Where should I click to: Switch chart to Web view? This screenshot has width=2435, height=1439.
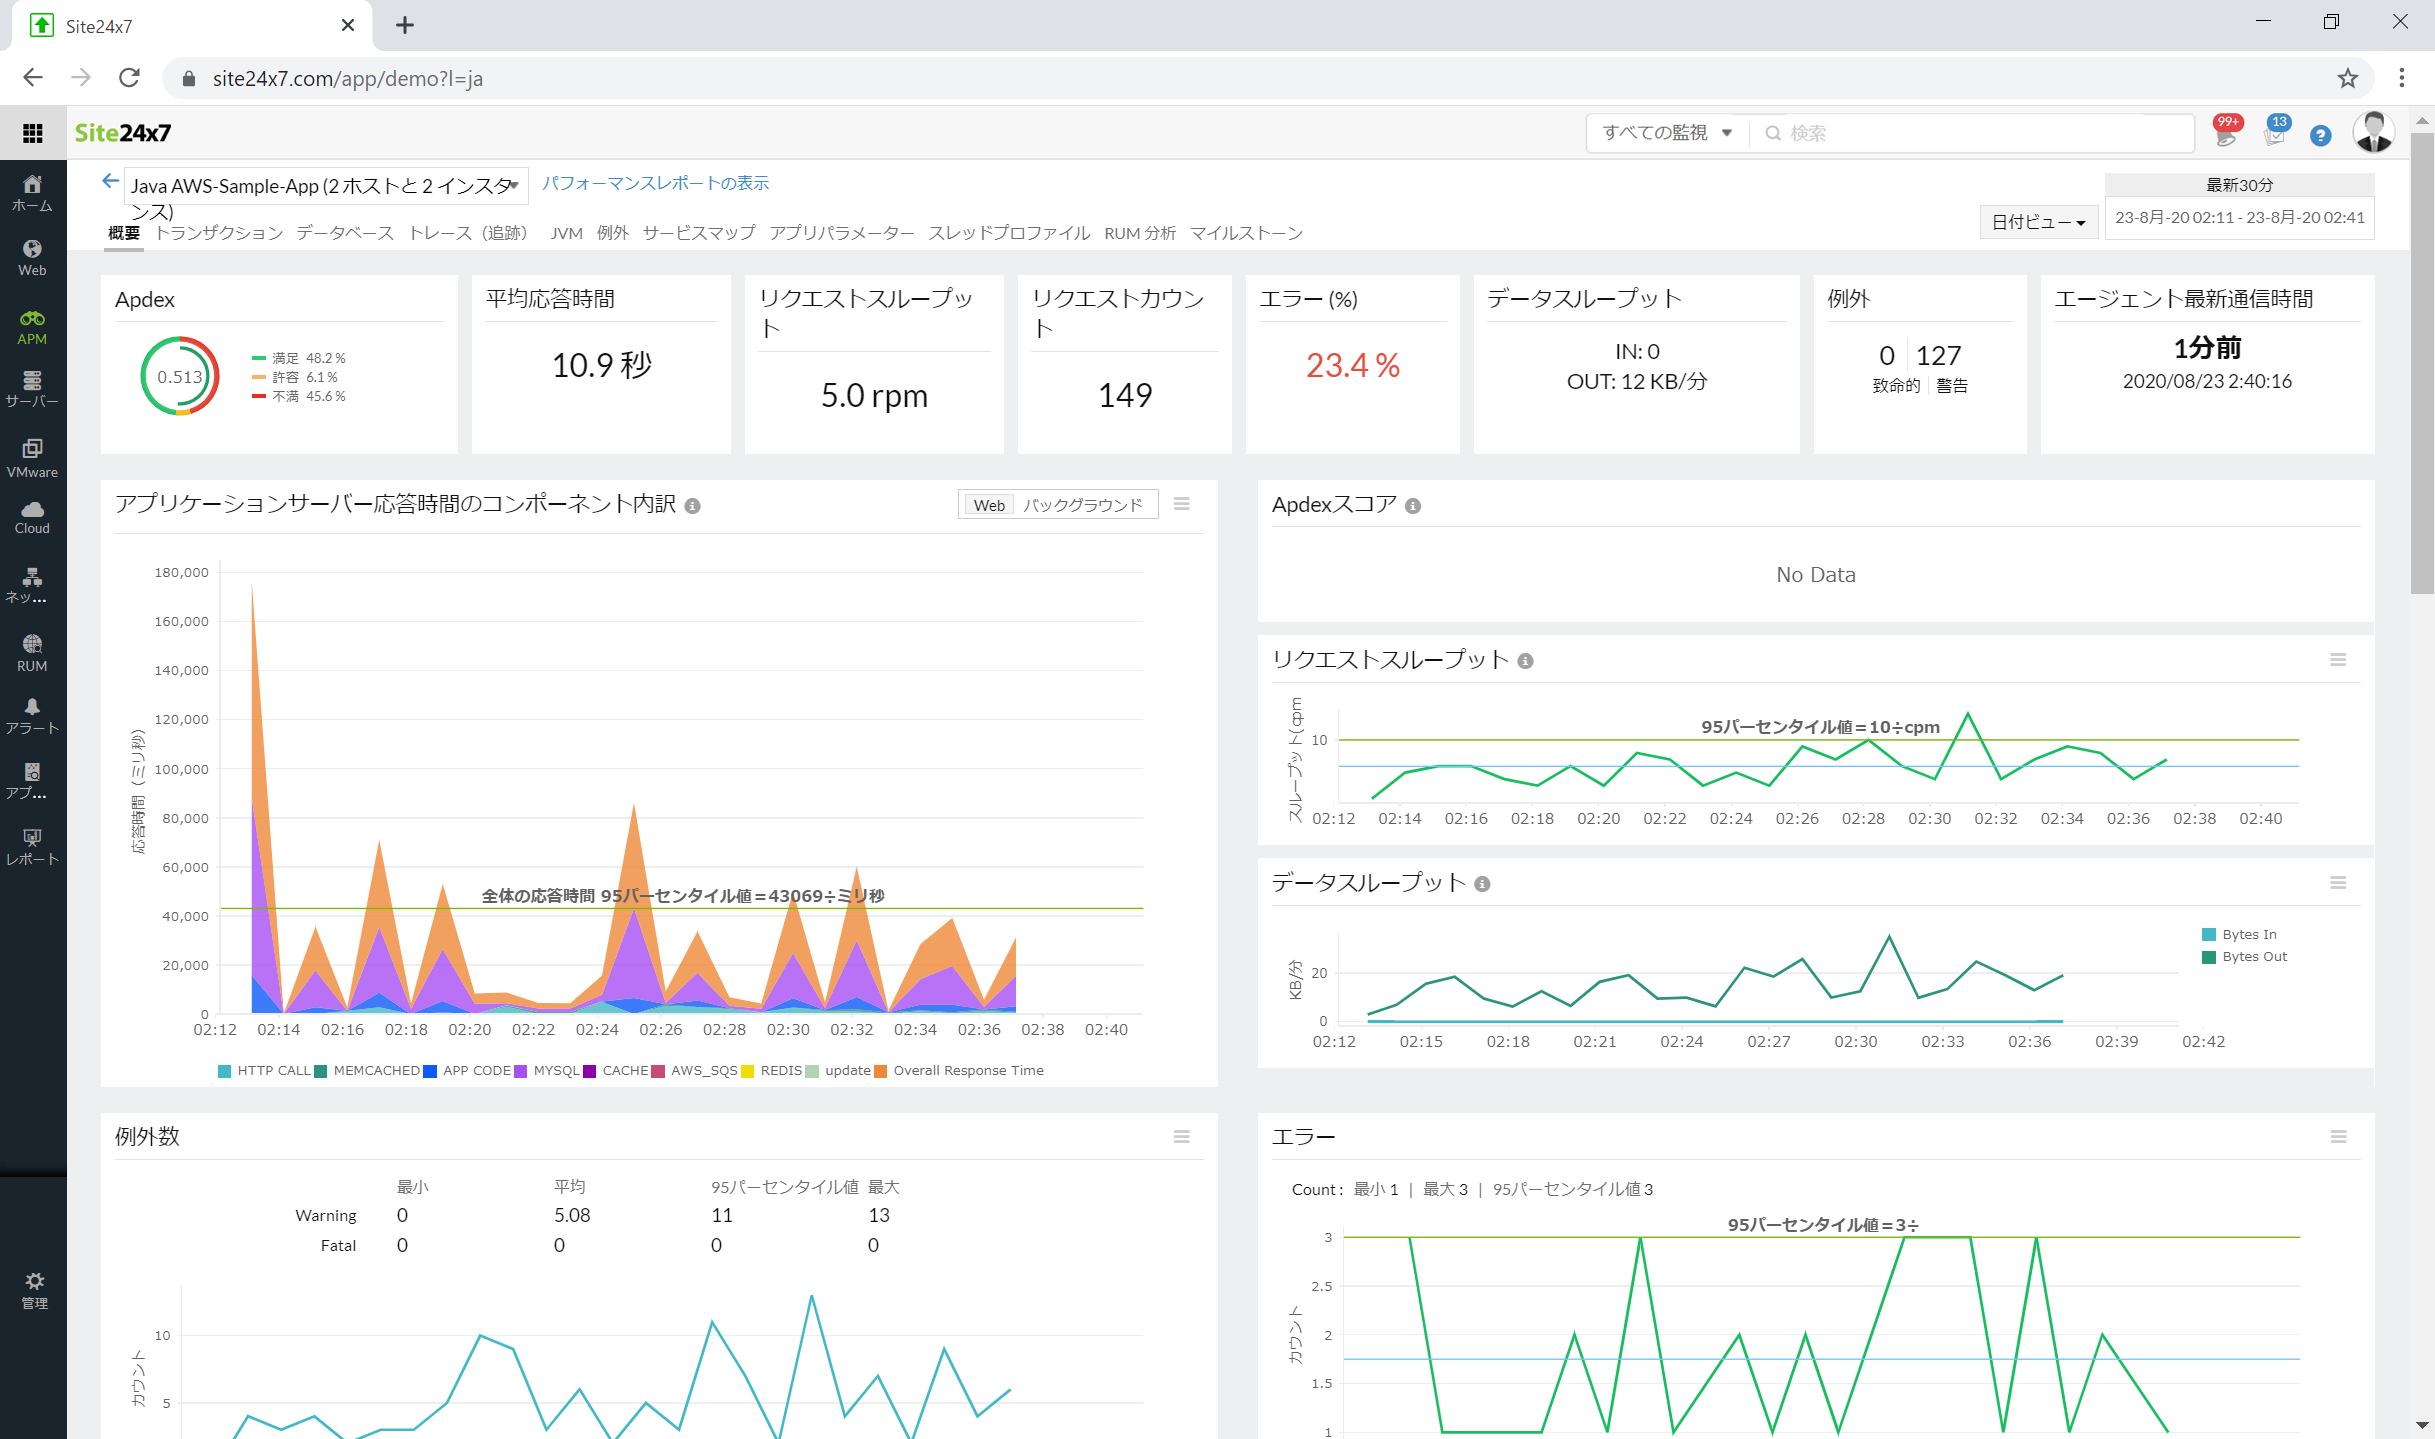pos(989,505)
